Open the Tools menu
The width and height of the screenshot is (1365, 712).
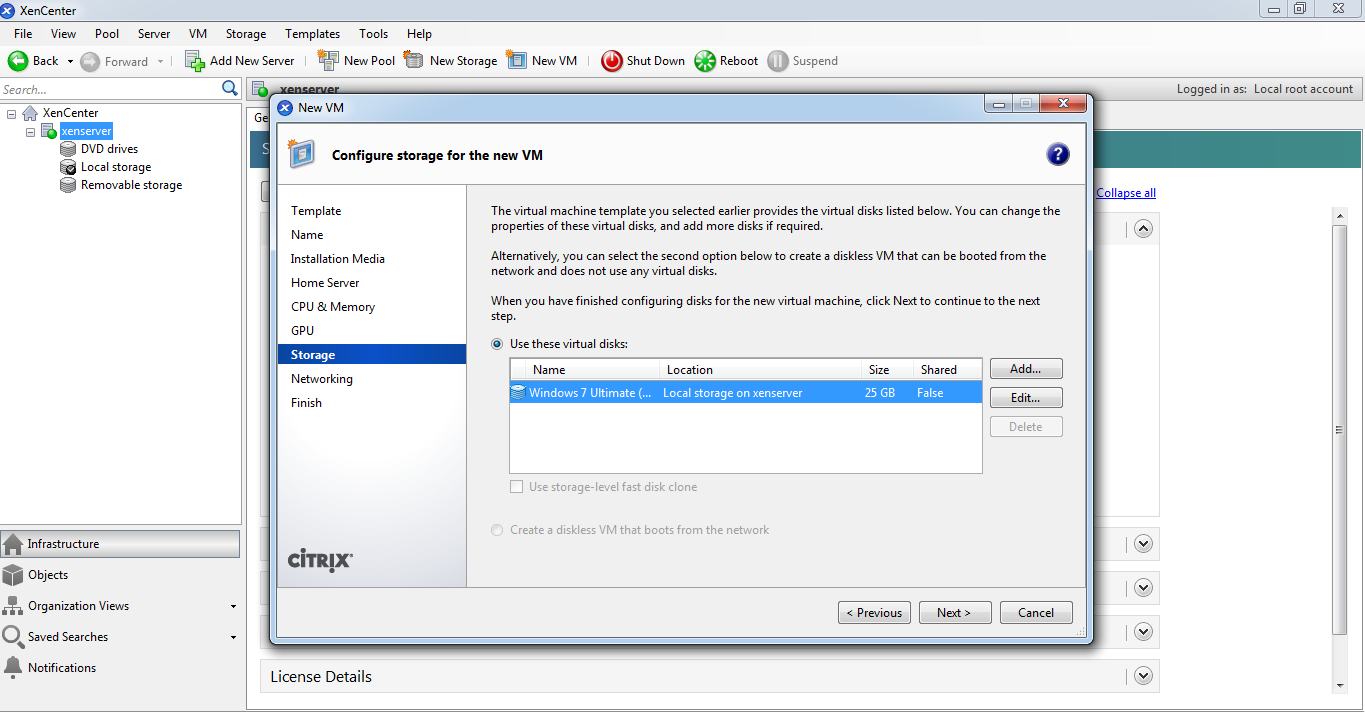point(374,34)
